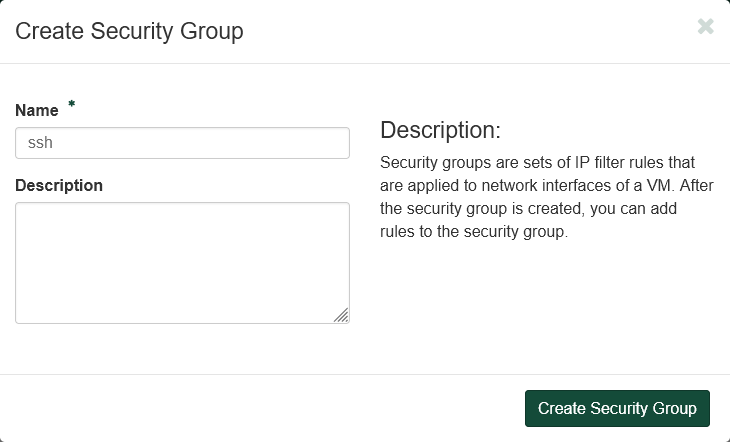This screenshot has height=442, width=730.
Task: Click the help line ending of a VM. After
Action: point(545,185)
